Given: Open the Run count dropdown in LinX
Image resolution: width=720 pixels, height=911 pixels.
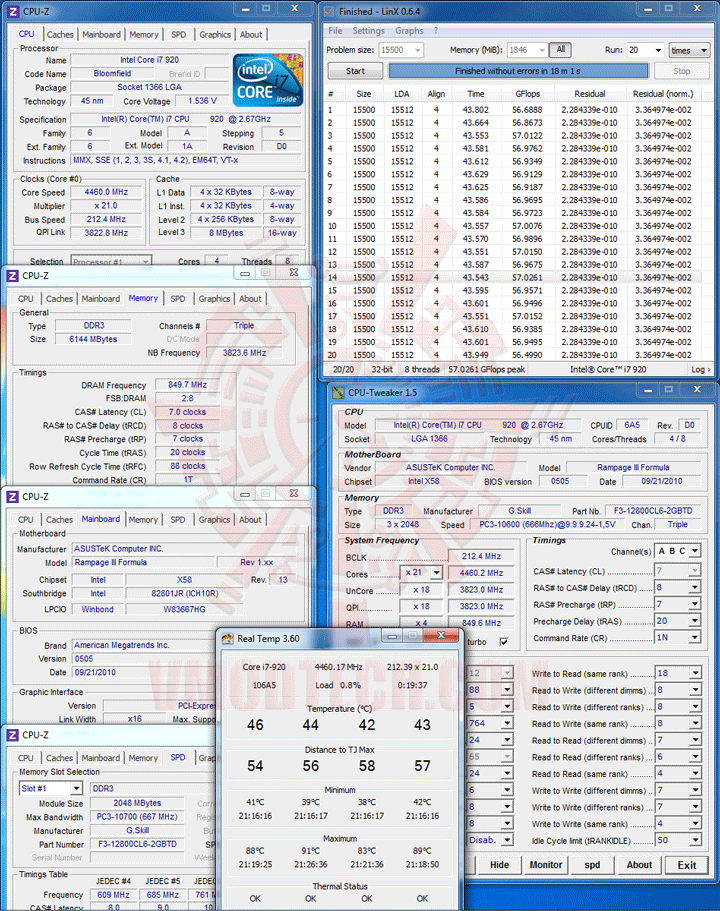Looking at the screenshot, I should pos(658,51).
